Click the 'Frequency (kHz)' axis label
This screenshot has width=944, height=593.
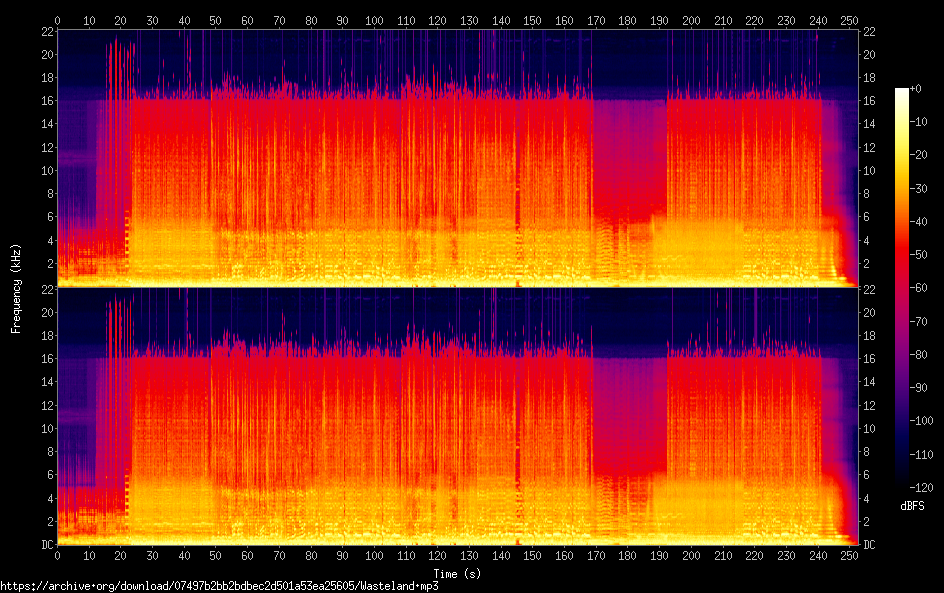click(x=16, y=287)
